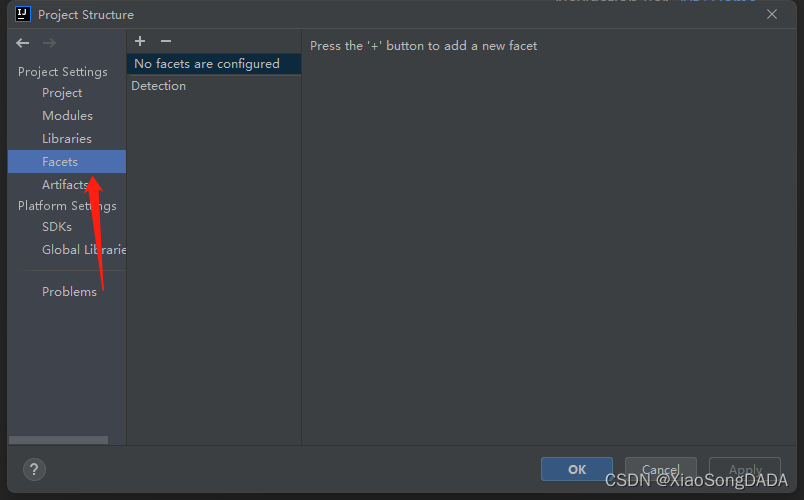Image resolution: width=804 pixels, height=500 pixels.
Task: Remove facet using the minus icon
Action: 166,41
